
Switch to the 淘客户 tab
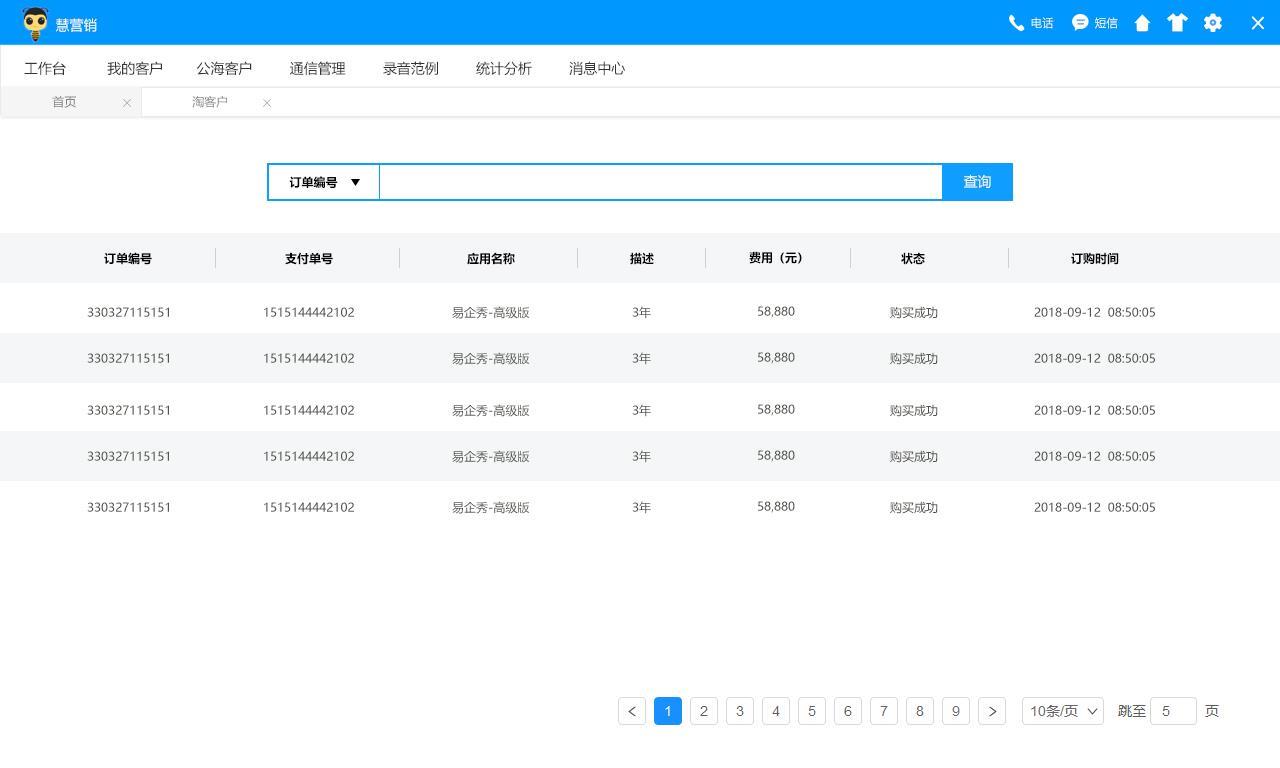pos(210,102)
